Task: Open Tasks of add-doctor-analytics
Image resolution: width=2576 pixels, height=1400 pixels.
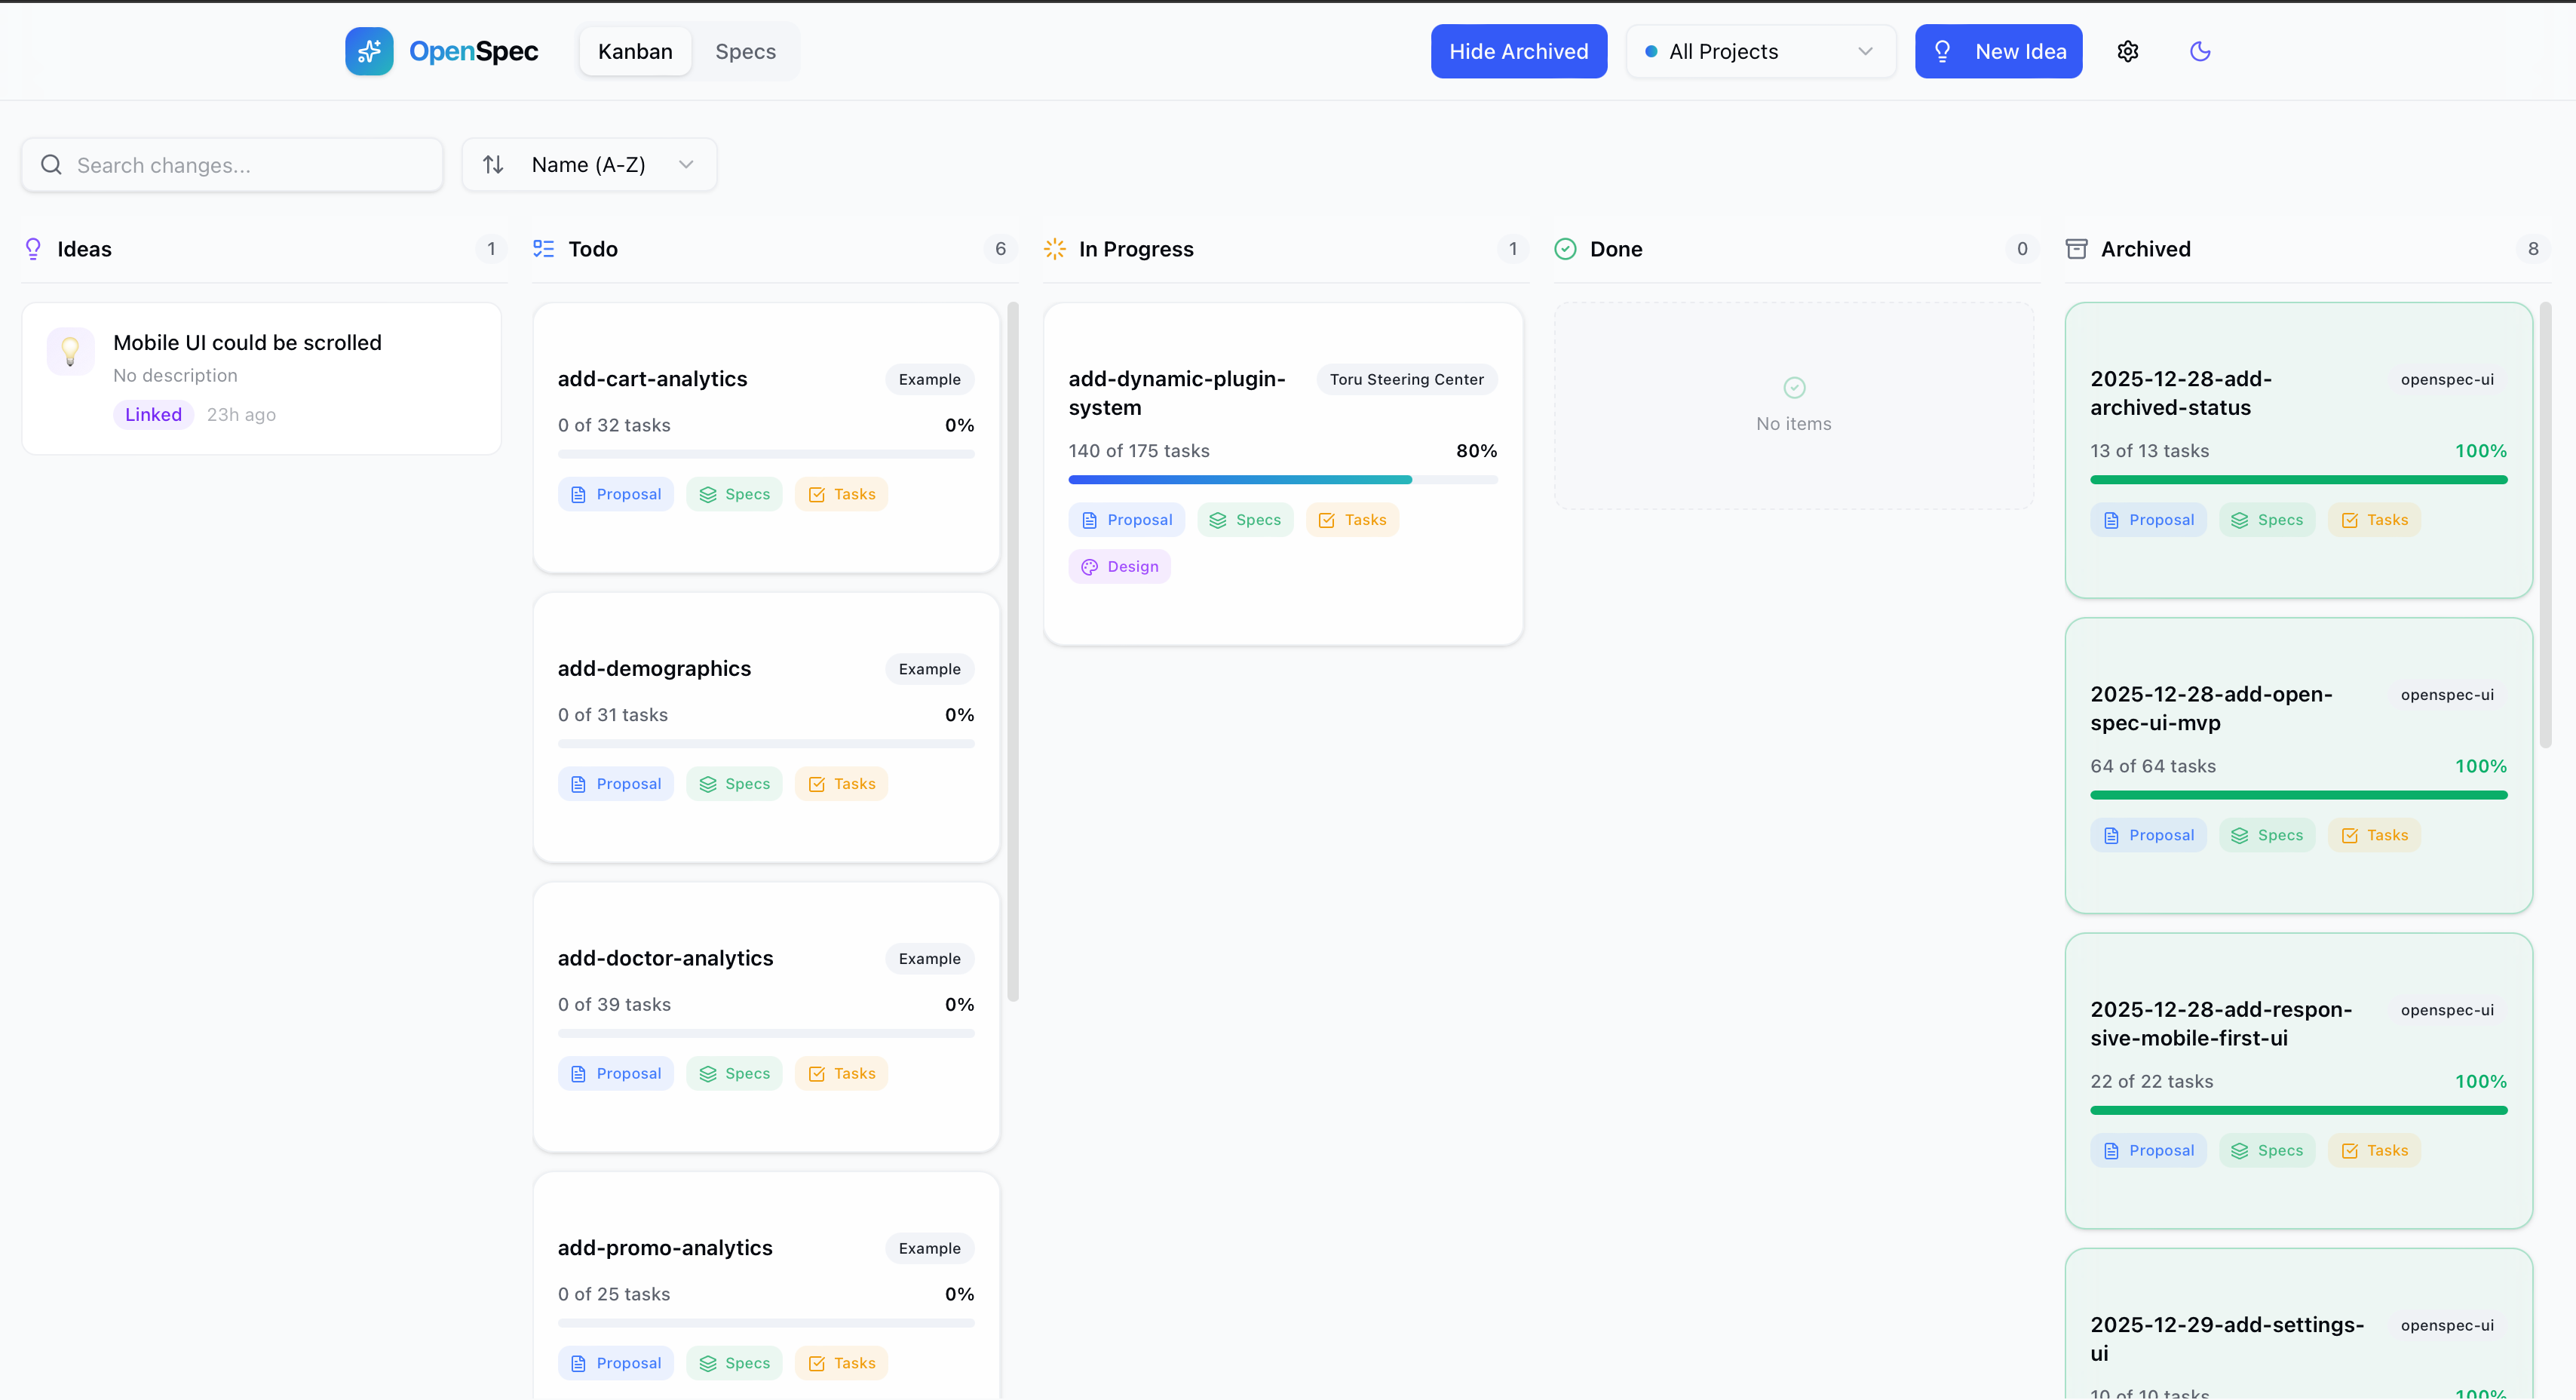Action: (x=841, y=1073)
